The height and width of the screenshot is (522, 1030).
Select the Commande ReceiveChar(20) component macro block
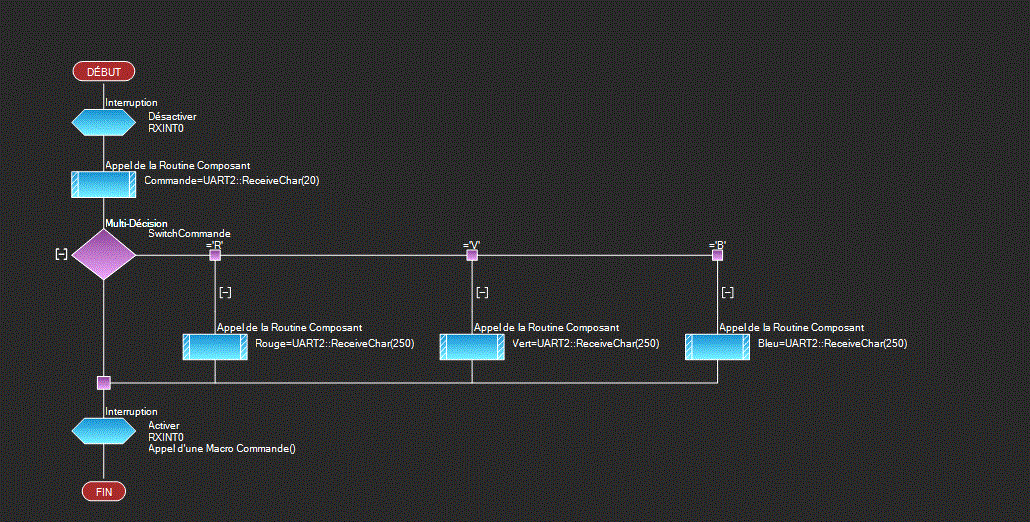point(103,184)
